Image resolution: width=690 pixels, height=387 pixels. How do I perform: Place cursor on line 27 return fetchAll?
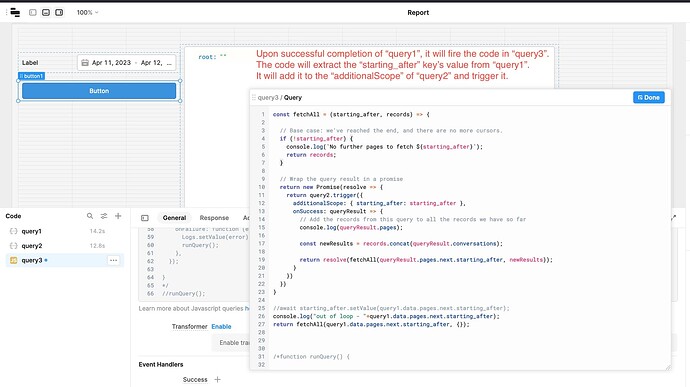click(371, 324)
